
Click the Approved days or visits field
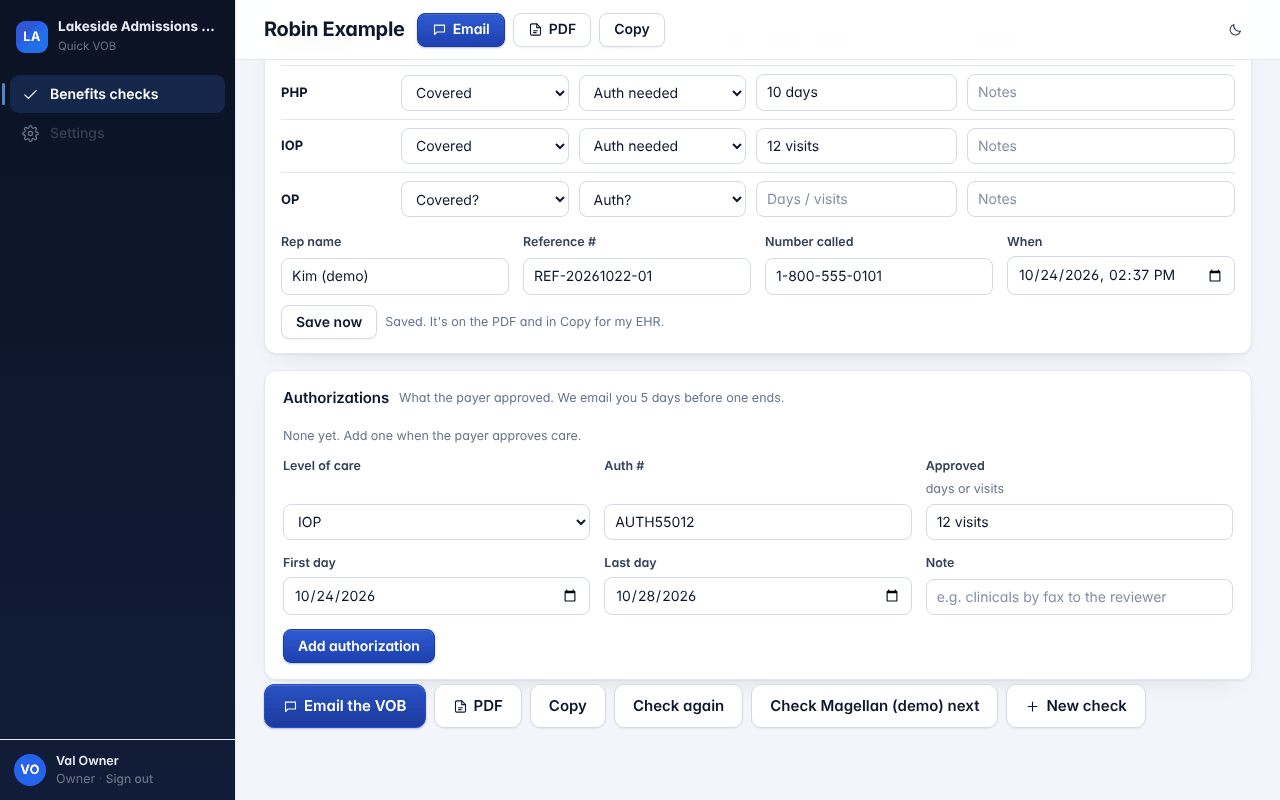coord(1079,522)
